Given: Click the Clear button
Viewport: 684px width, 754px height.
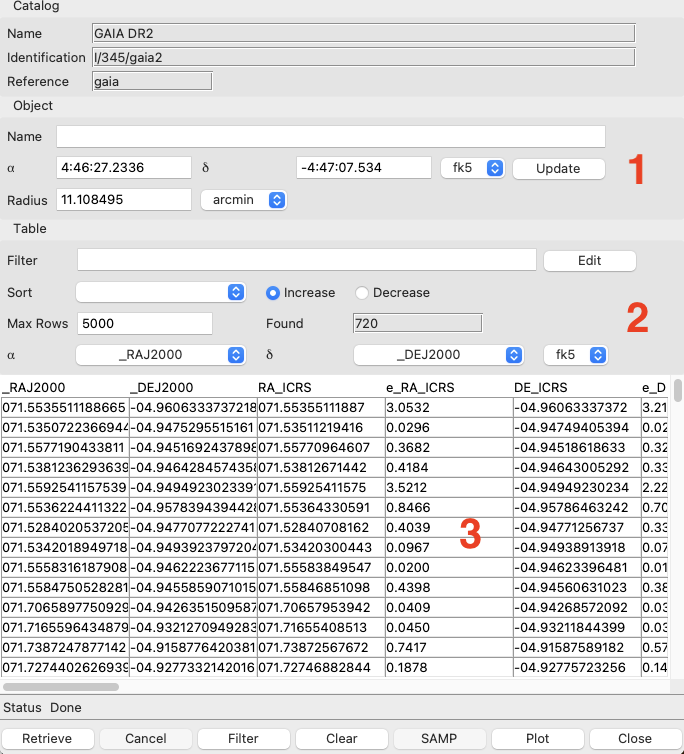Looking at the screenshot, I should (341, 739).
